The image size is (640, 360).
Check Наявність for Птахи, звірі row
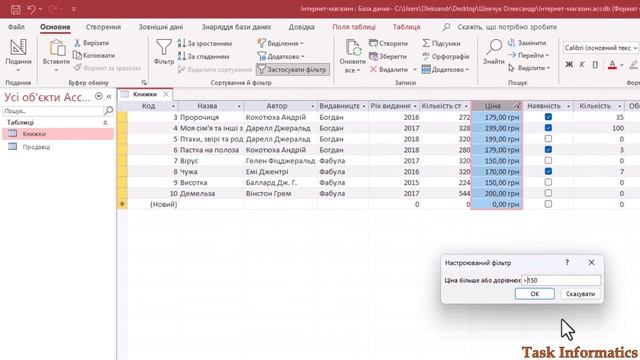(548, 139)
